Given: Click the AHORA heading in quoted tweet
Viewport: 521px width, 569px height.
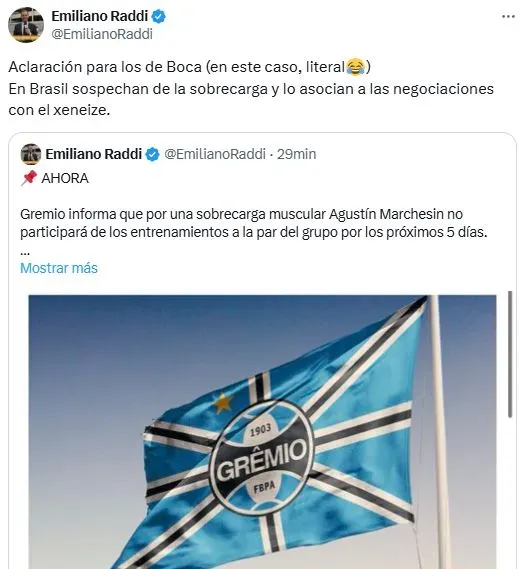Looking at the screenshot, I should 65,178.
